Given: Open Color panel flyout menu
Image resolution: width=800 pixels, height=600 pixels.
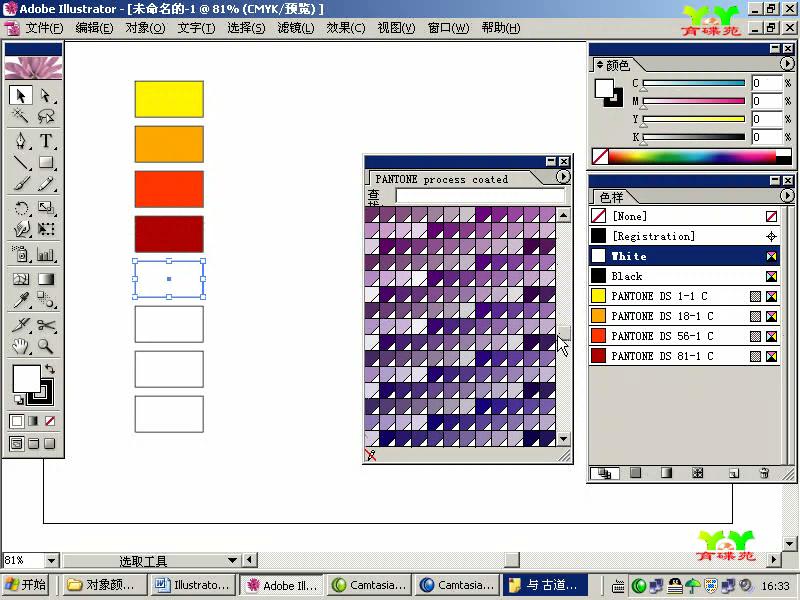Looking at the screenshot, I should pos(787,64).
